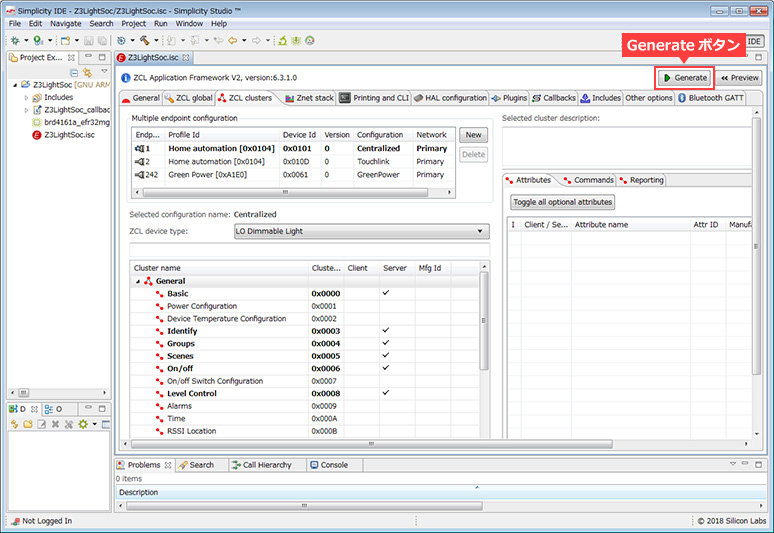Click the New wizard icon in toolbar
This screenshot has height=533, width=774.
65,40
